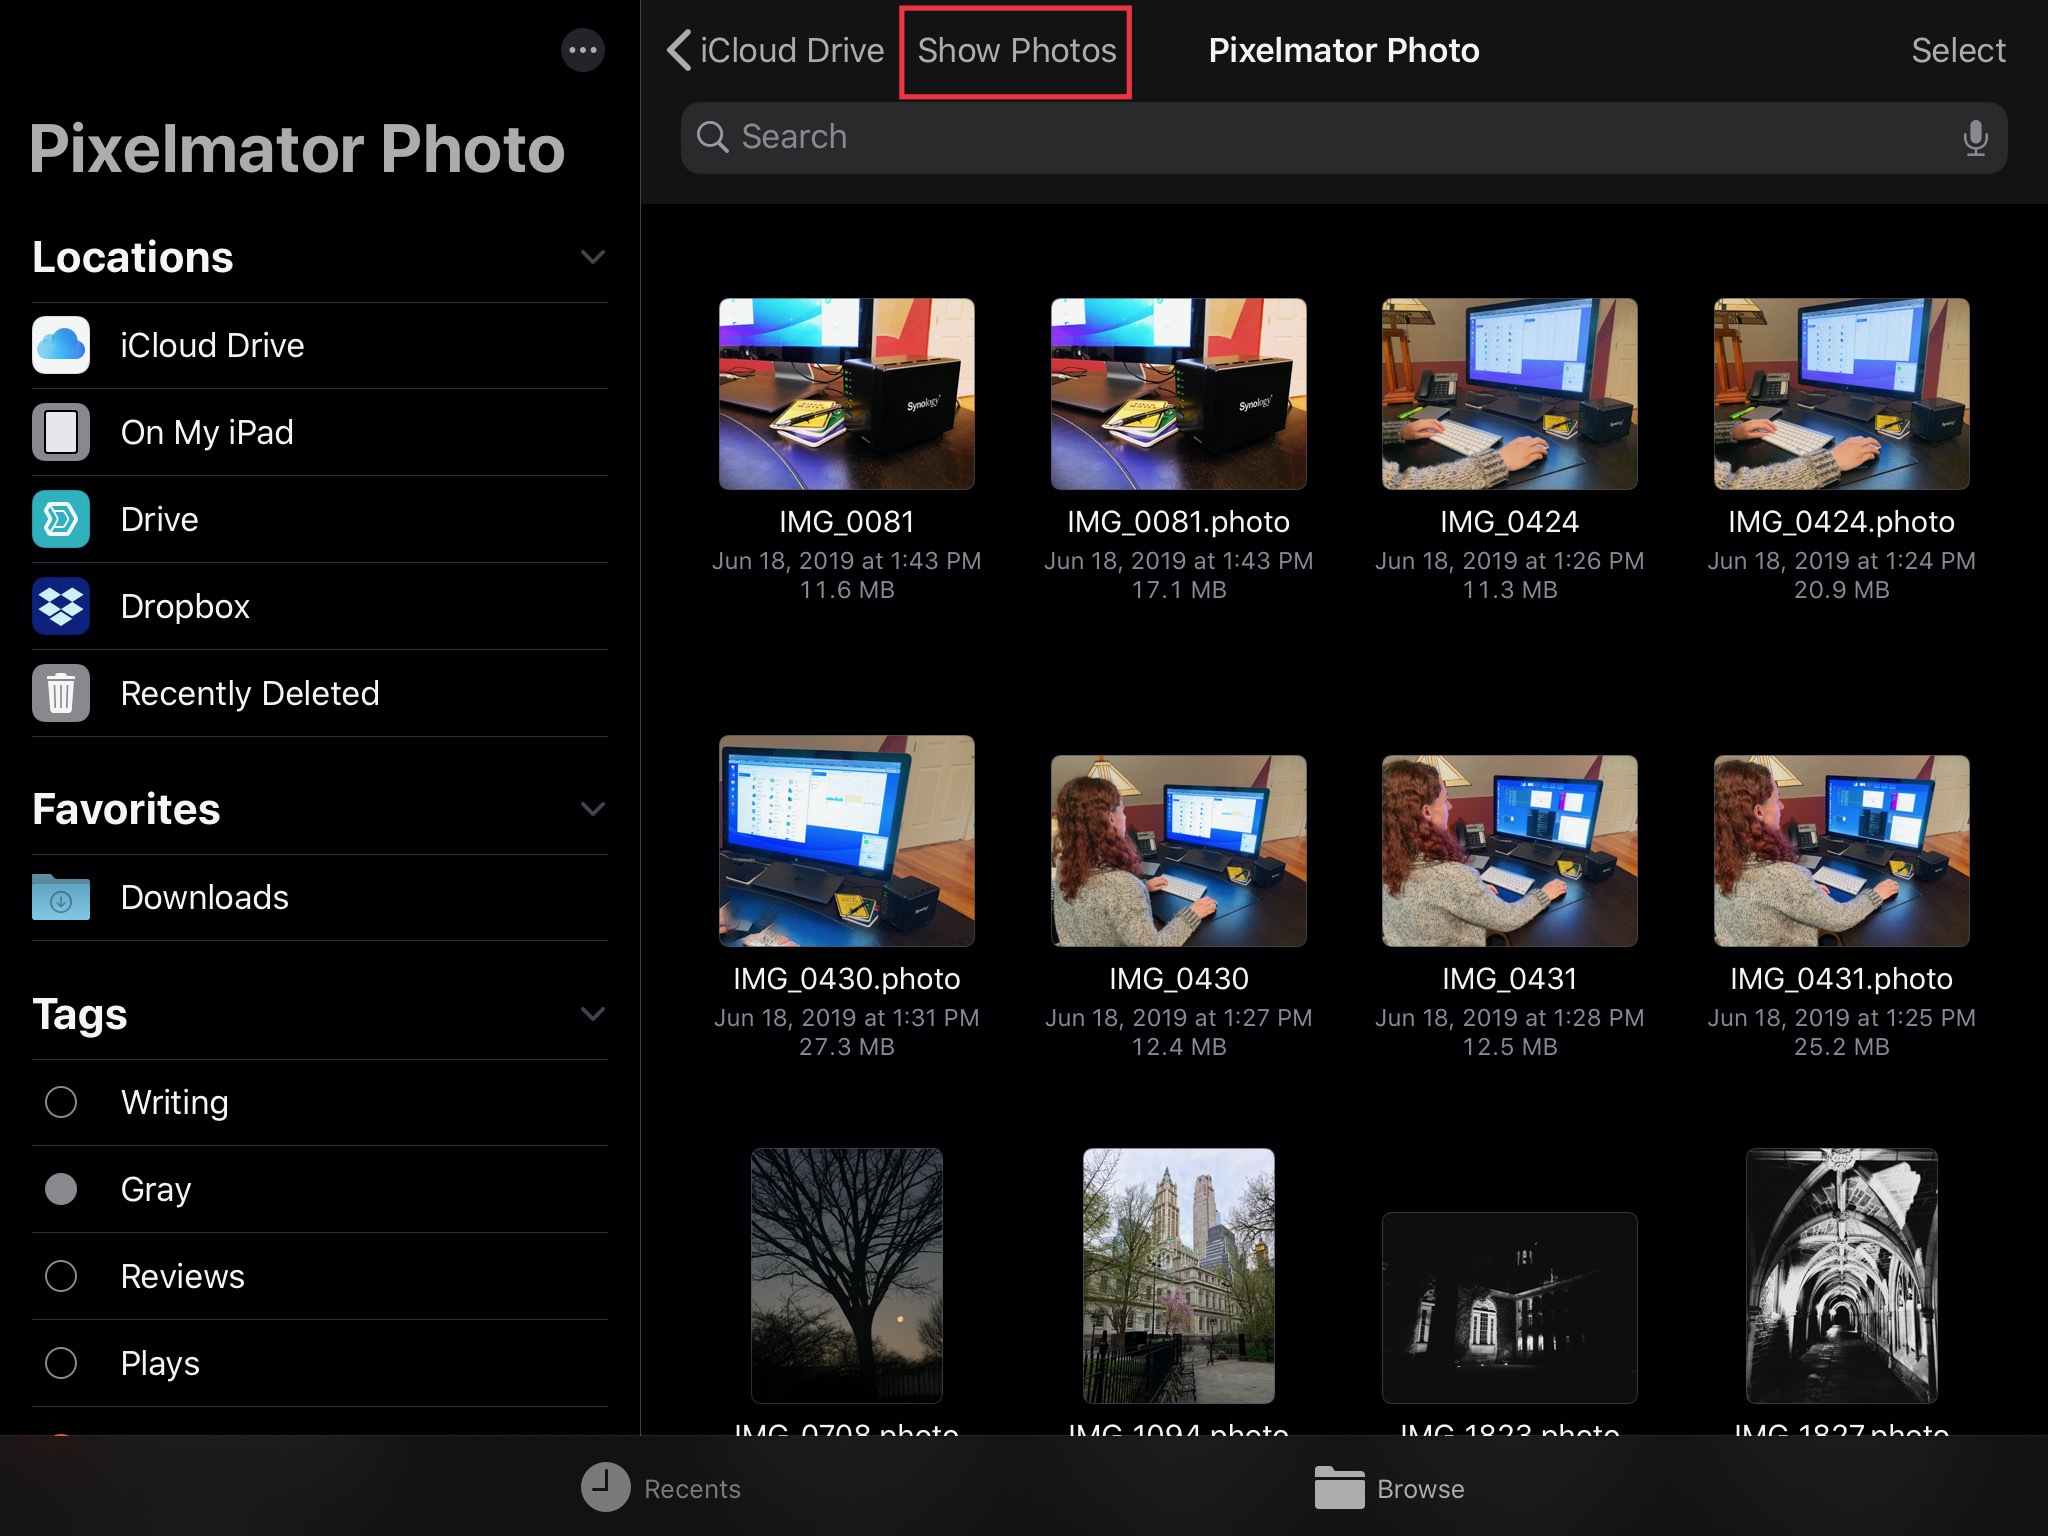Open On My iPad location
The height and width of the screenshot is (1536, 2048).
pyautogui.click(x=320, y=432)
